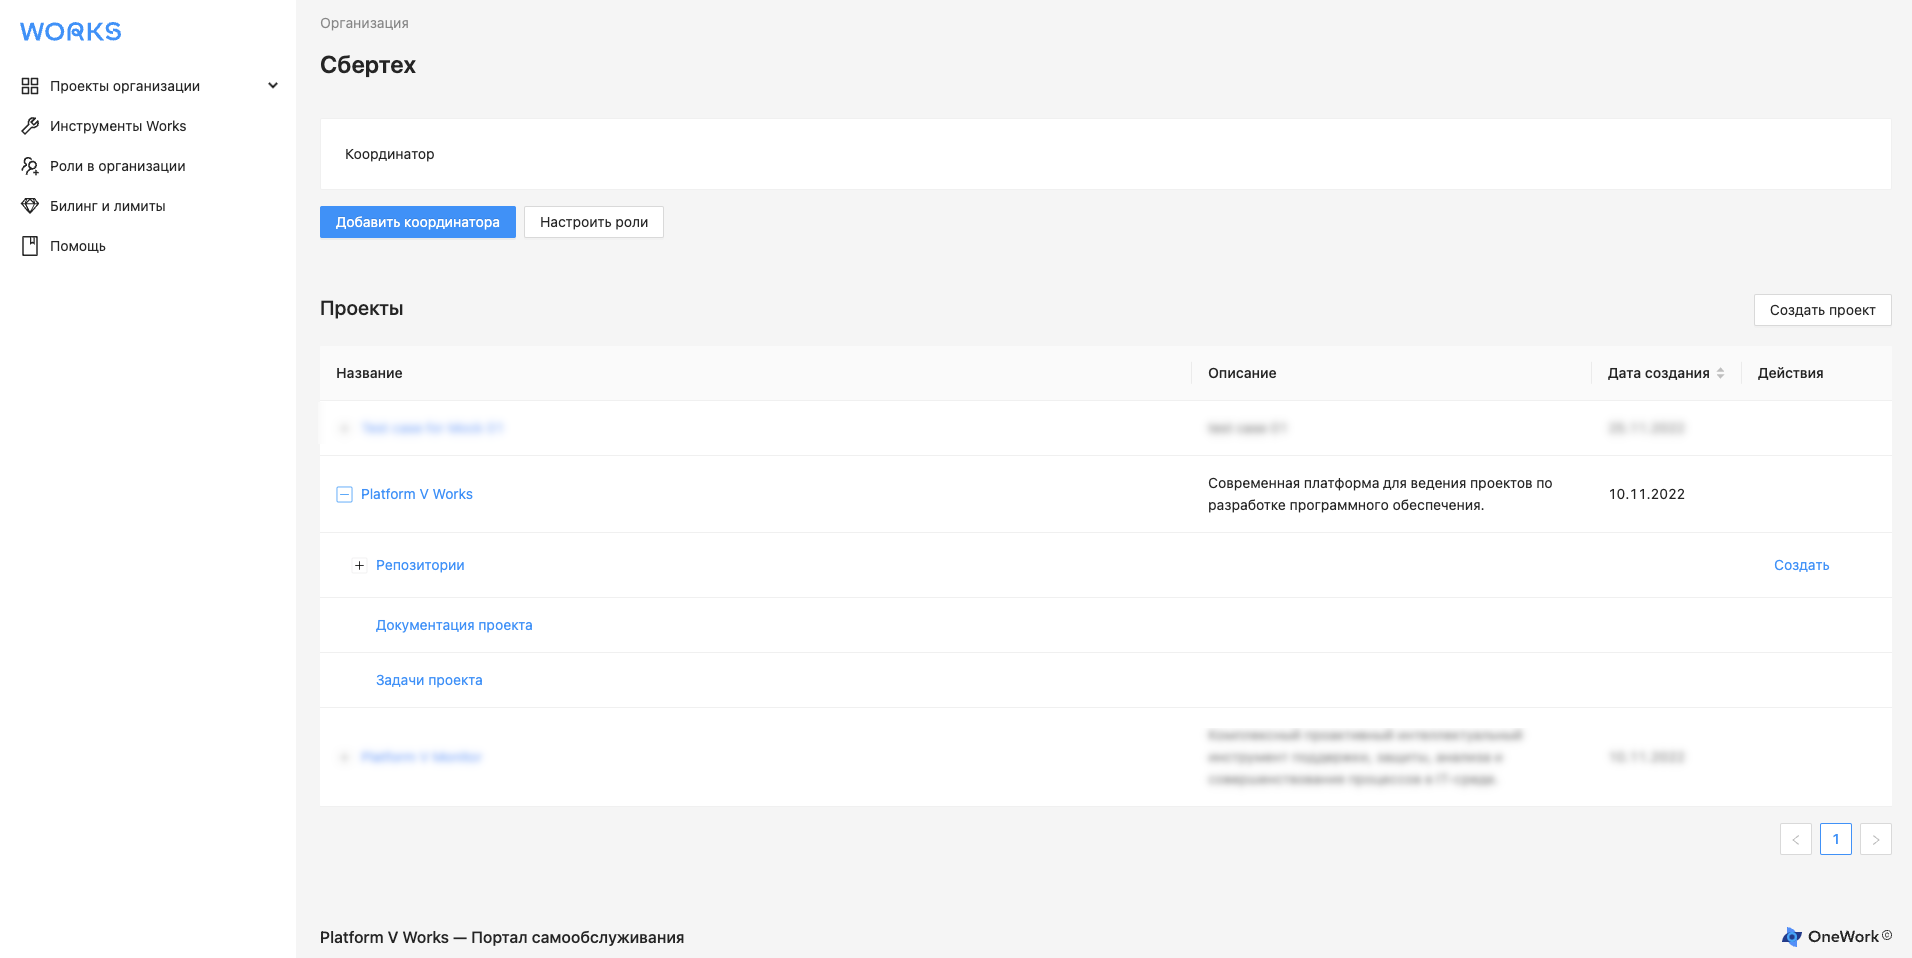The width and height of the screenshot is (1912, 958).
Task: Open Задачи проекта link
Action: click(429, 680)
